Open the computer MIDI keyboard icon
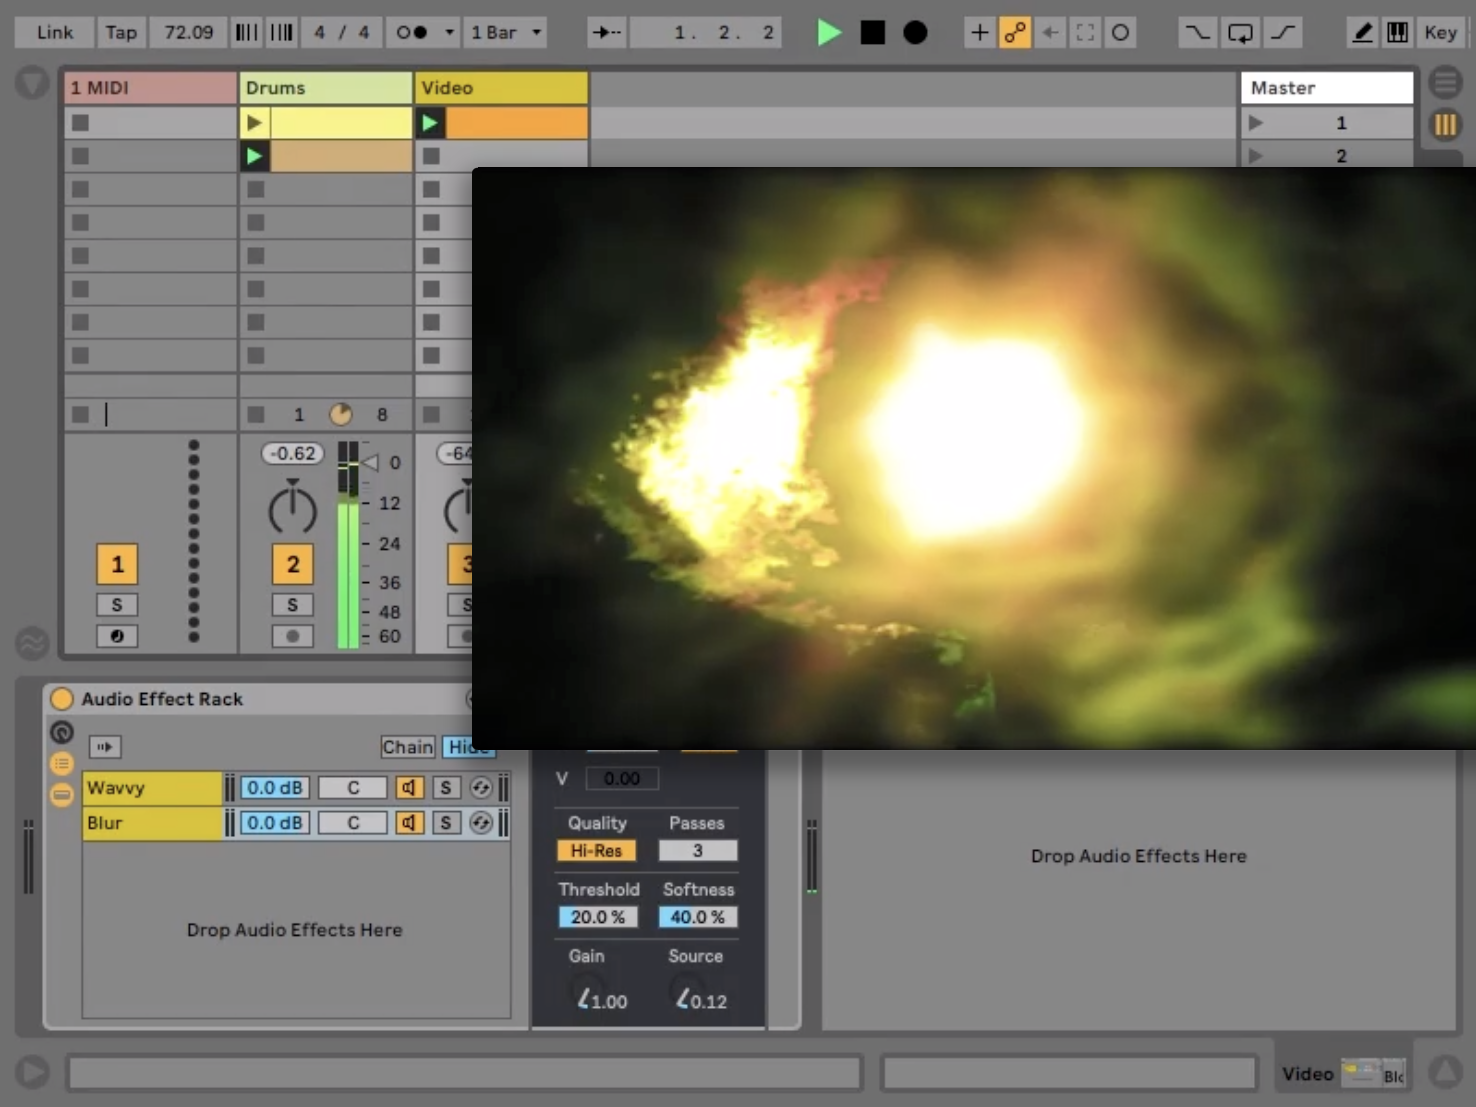1476x1107 pixels. point(1397,33)
